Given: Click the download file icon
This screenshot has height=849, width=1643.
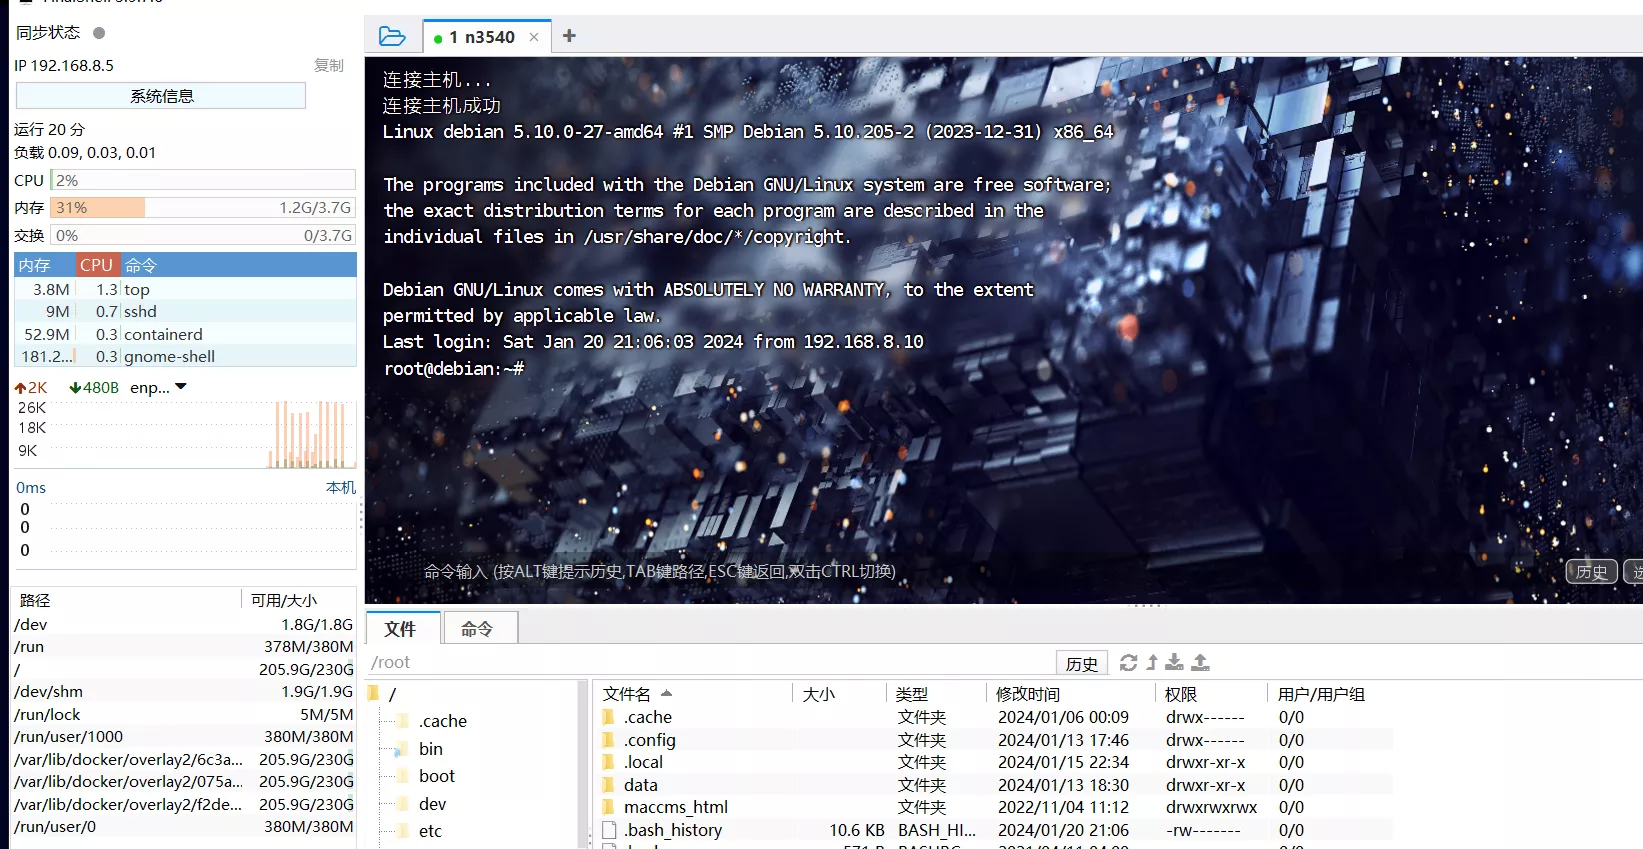Looking at the screenshot, I should [x=1174, y=662].
